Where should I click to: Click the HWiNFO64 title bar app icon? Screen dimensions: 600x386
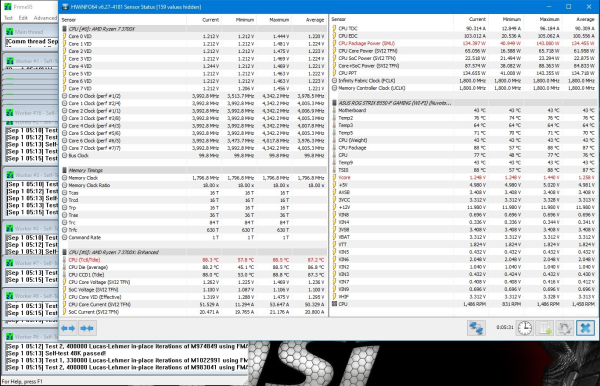65,7
